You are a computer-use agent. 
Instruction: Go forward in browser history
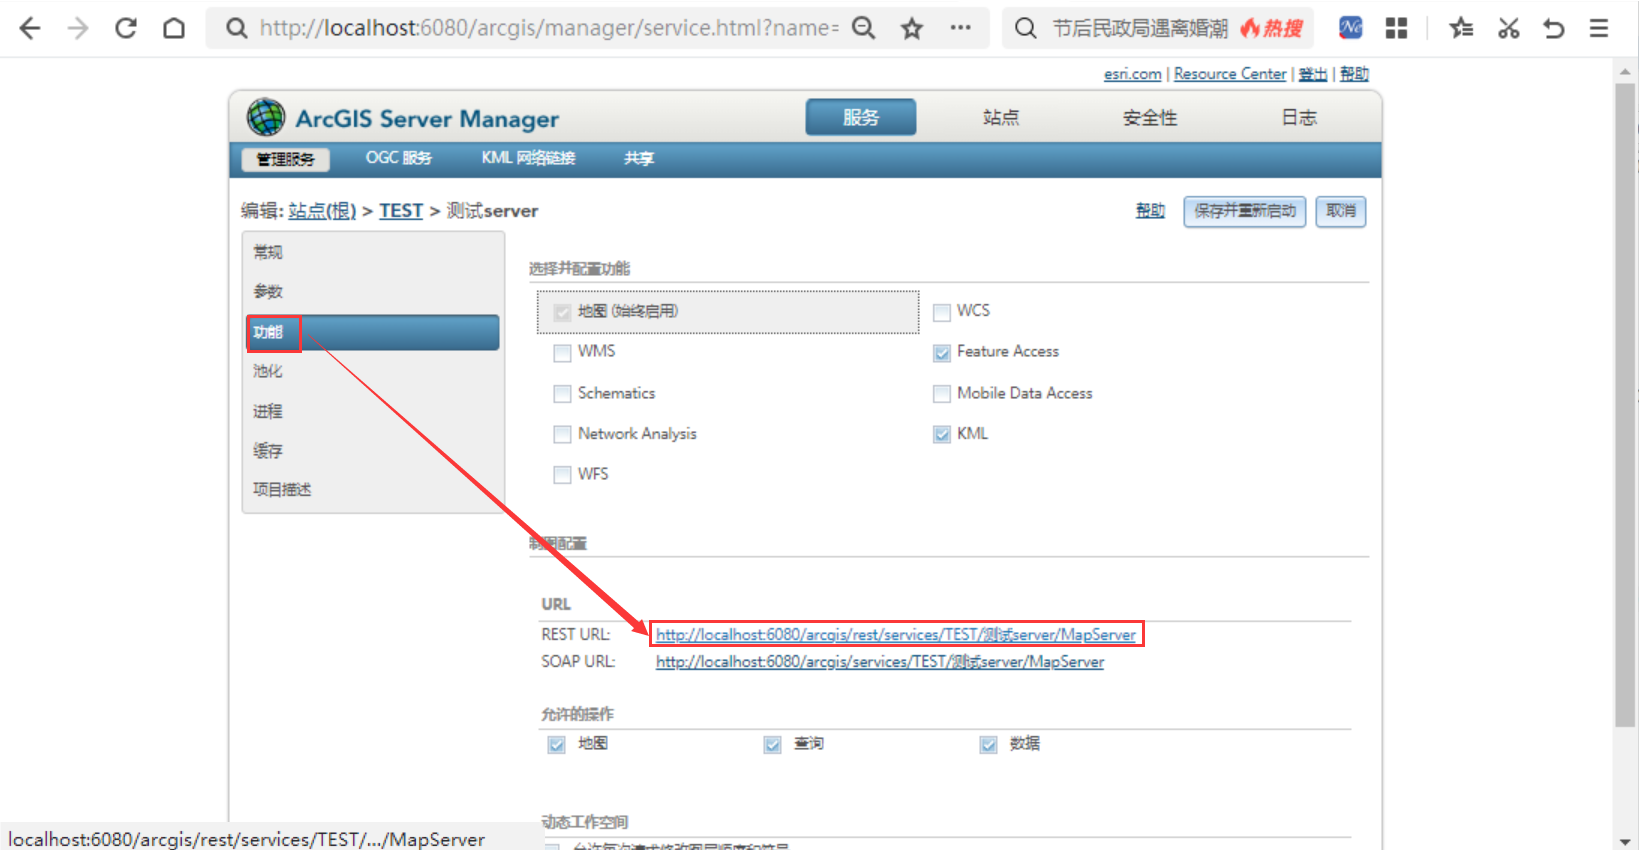(78, 28)
